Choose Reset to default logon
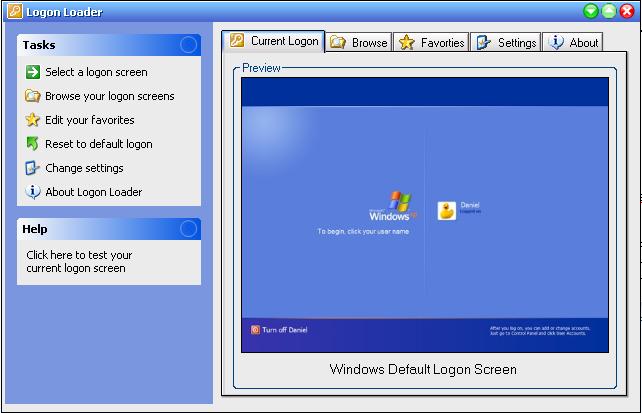Viewport: 642px width, 413px height. (99, 144)
